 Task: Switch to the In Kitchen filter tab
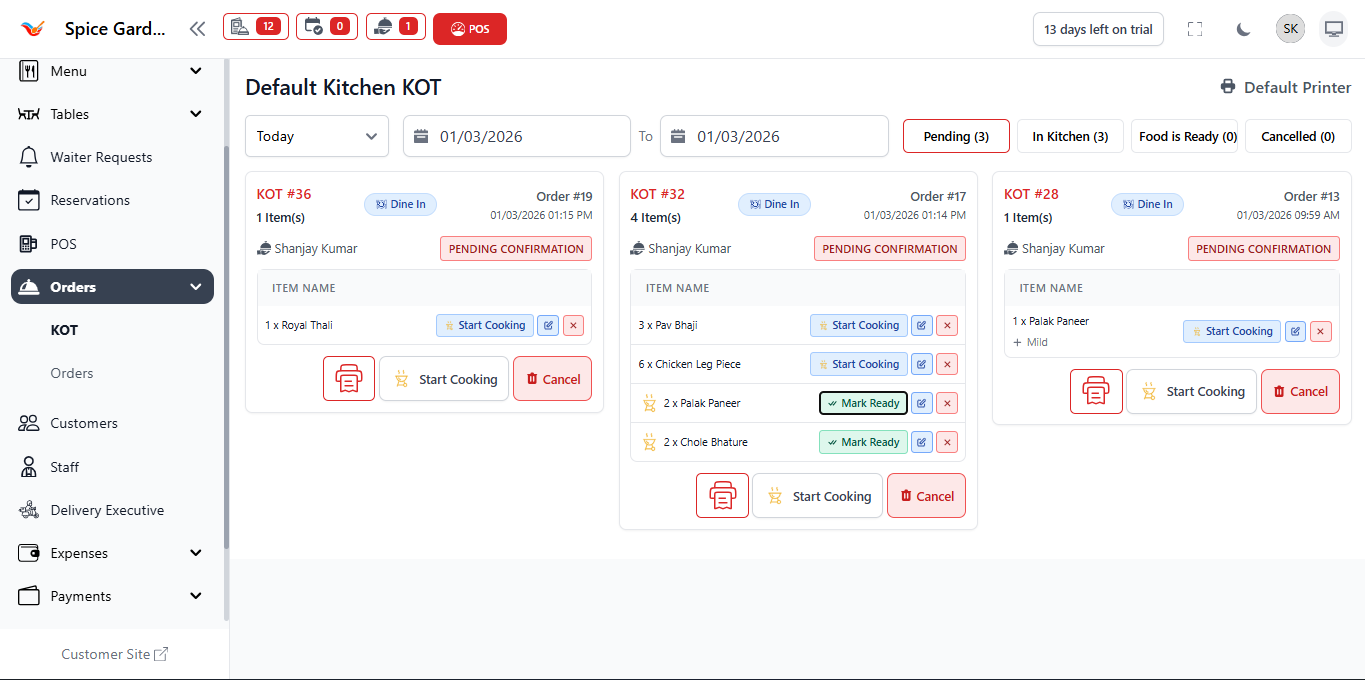[1069, 136]
